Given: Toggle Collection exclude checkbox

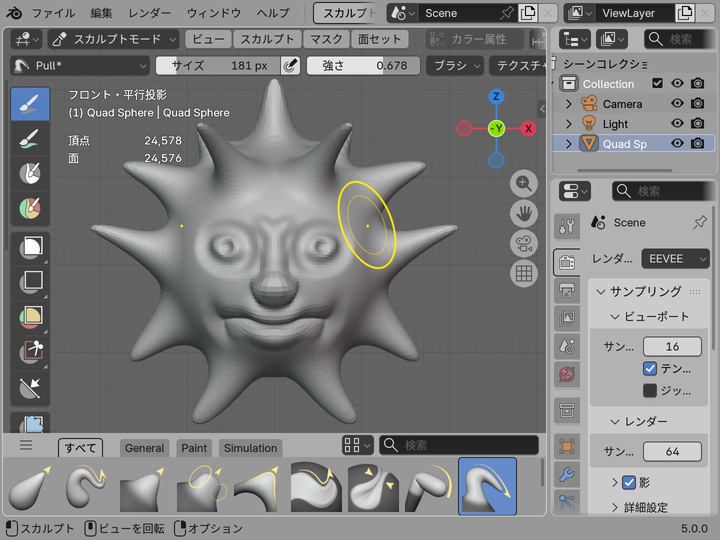Looking at the screenshot, I should tap(658, 83).
